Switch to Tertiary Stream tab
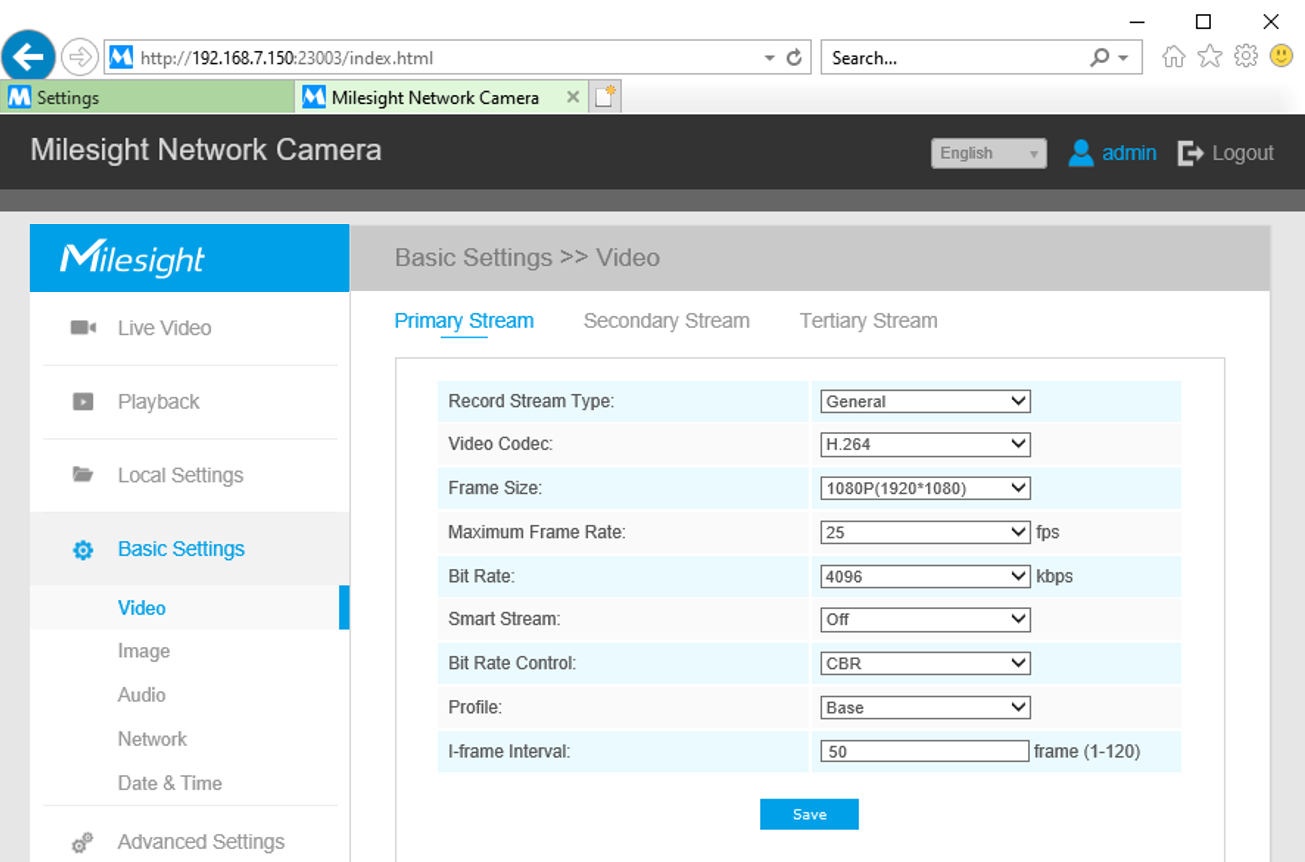 [869, 321]
